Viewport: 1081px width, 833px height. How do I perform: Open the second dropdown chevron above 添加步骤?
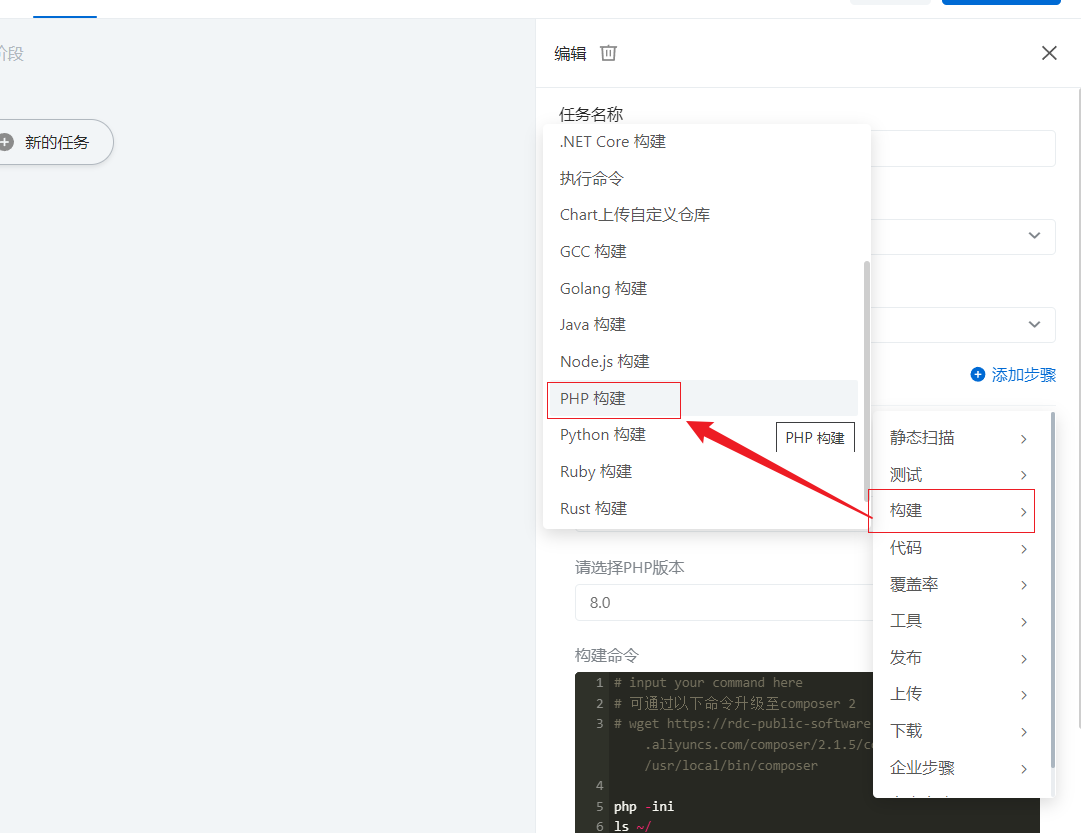(1034, 324)
